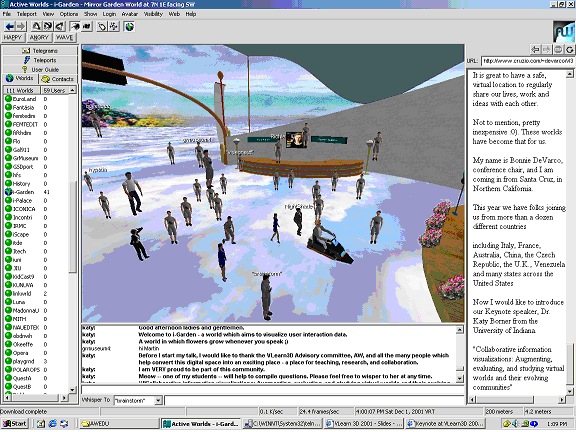Click the web panel stop button

pos(558,49)
